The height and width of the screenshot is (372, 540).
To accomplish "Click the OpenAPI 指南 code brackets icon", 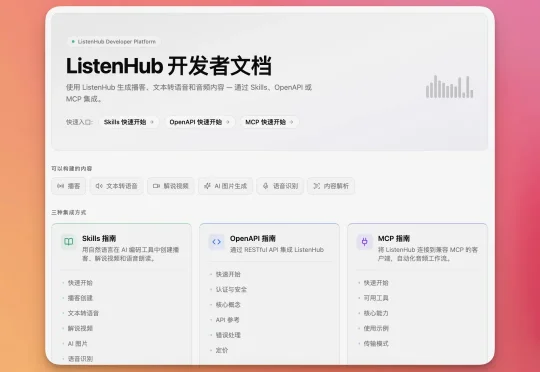I will click(217, 241).
